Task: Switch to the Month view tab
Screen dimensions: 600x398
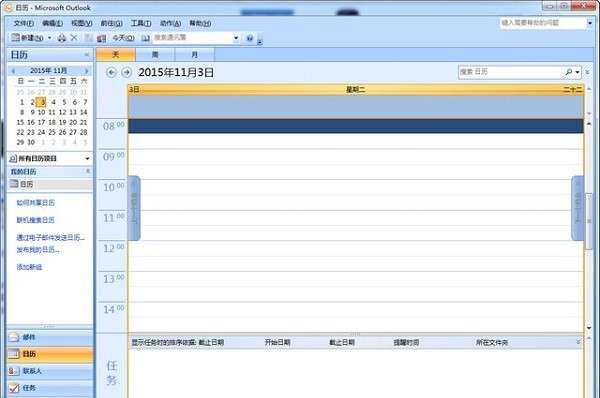Action: tap(194, 54)
